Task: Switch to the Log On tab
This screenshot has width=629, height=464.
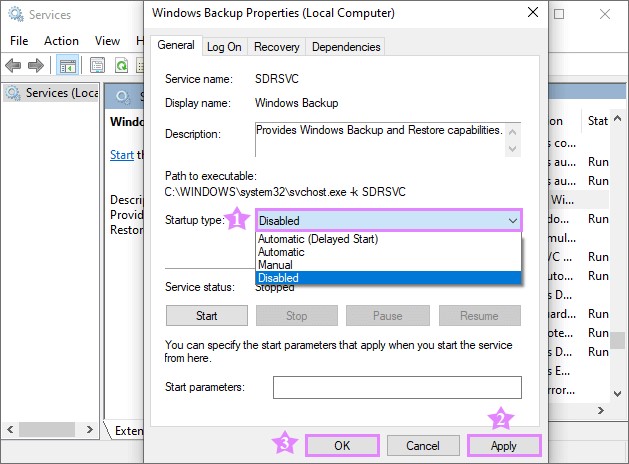Action: click(x=224, y=47)
